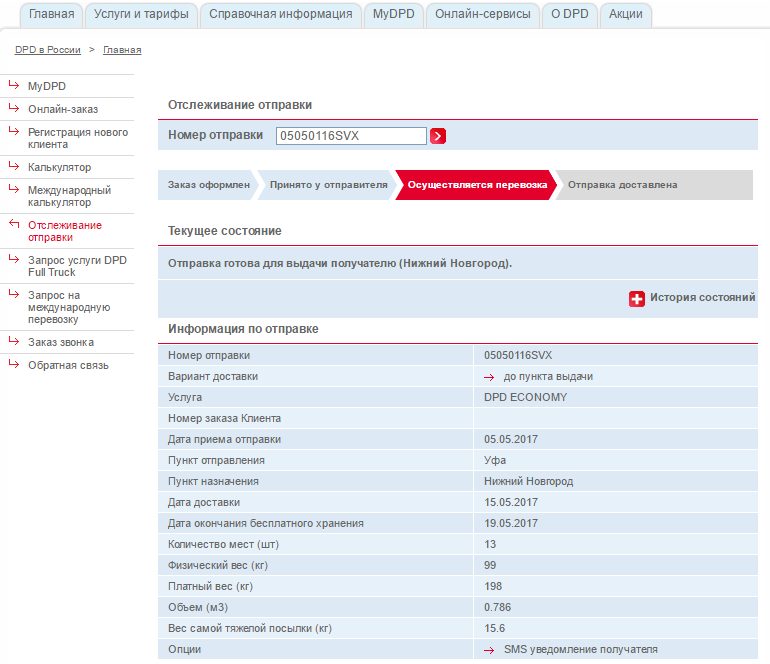Open the Услуги и тарифы tab

[x=141, y=14]
